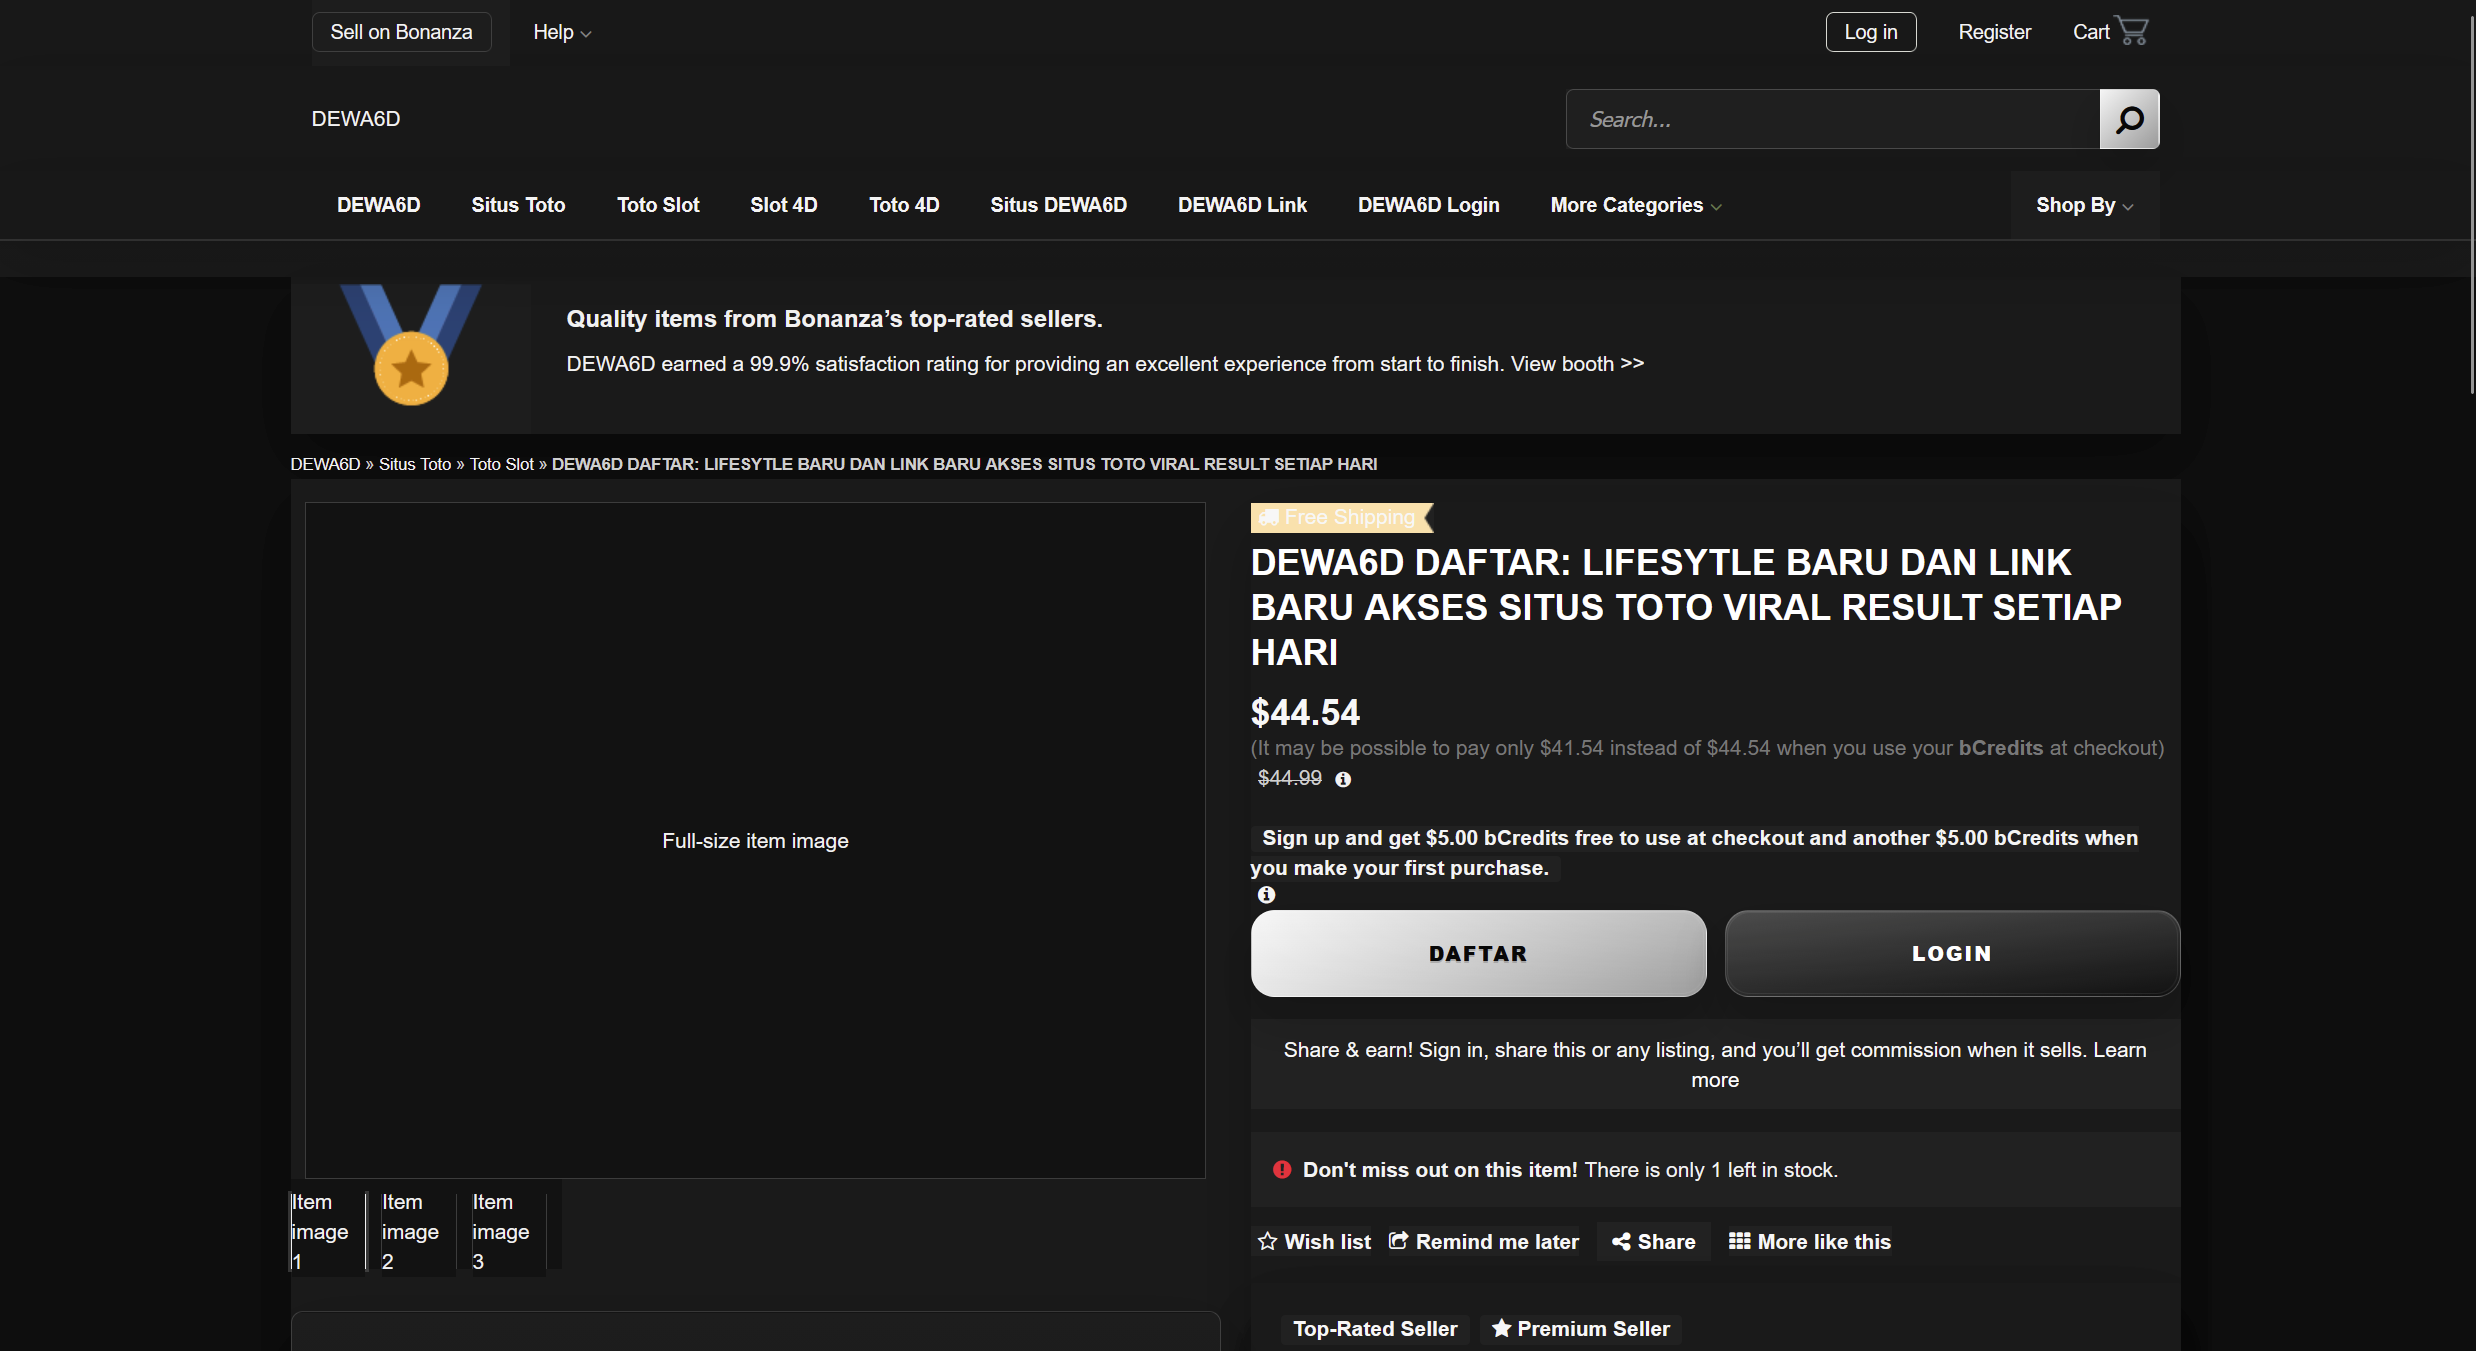Select Item image 1 thumbnail
The height and width of the screenshot is (1351, 2476).
(328, 1231)
